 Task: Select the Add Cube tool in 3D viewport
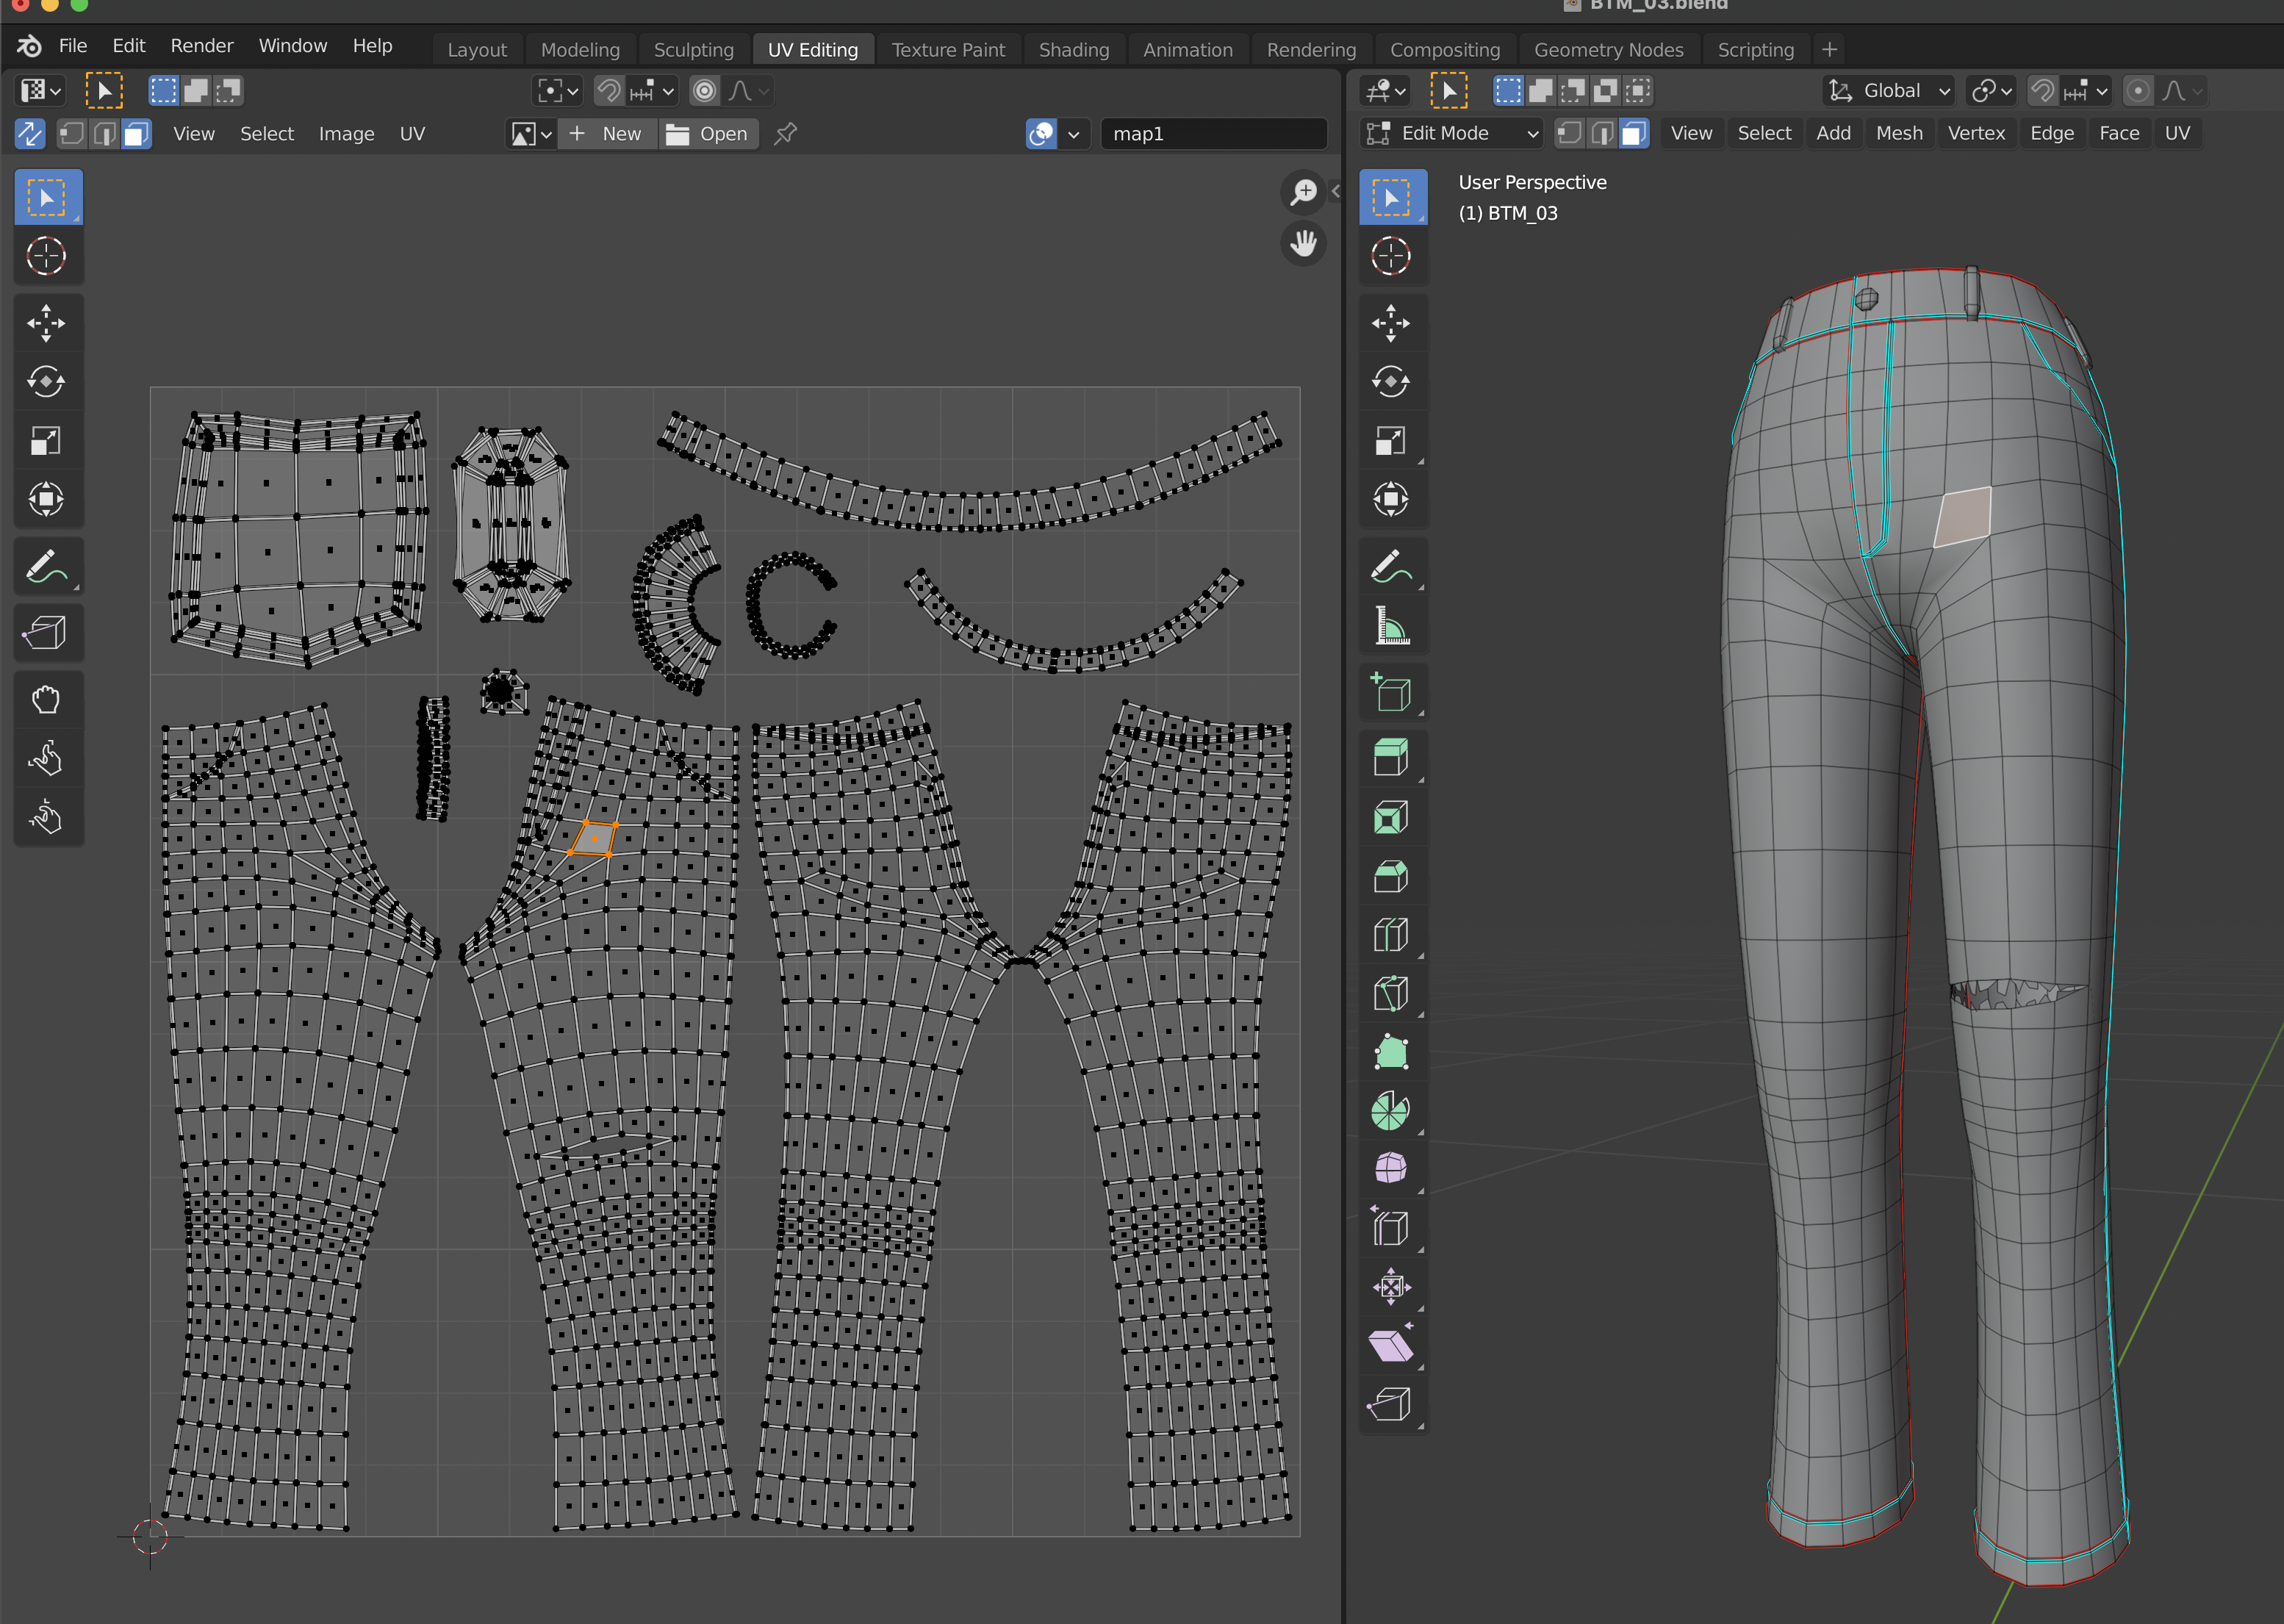click(1392, 692)
